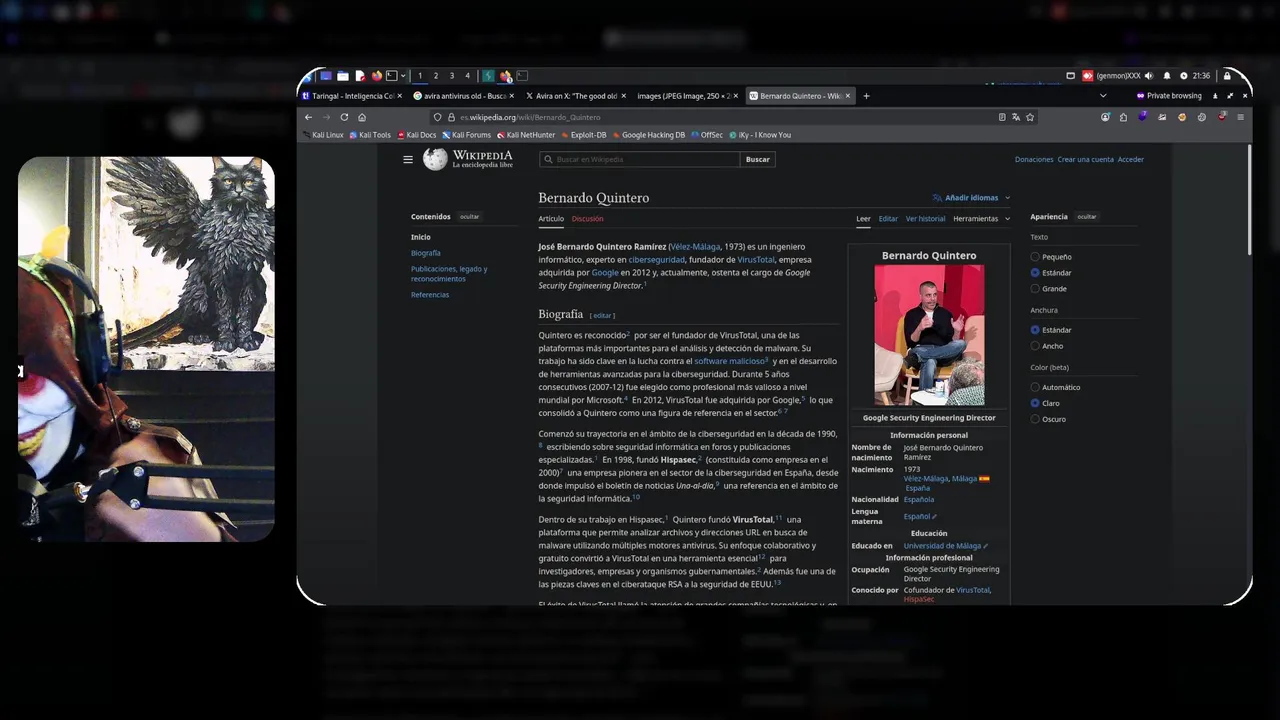Open the text editor icon in Kali panel

(x=360, y=75)
